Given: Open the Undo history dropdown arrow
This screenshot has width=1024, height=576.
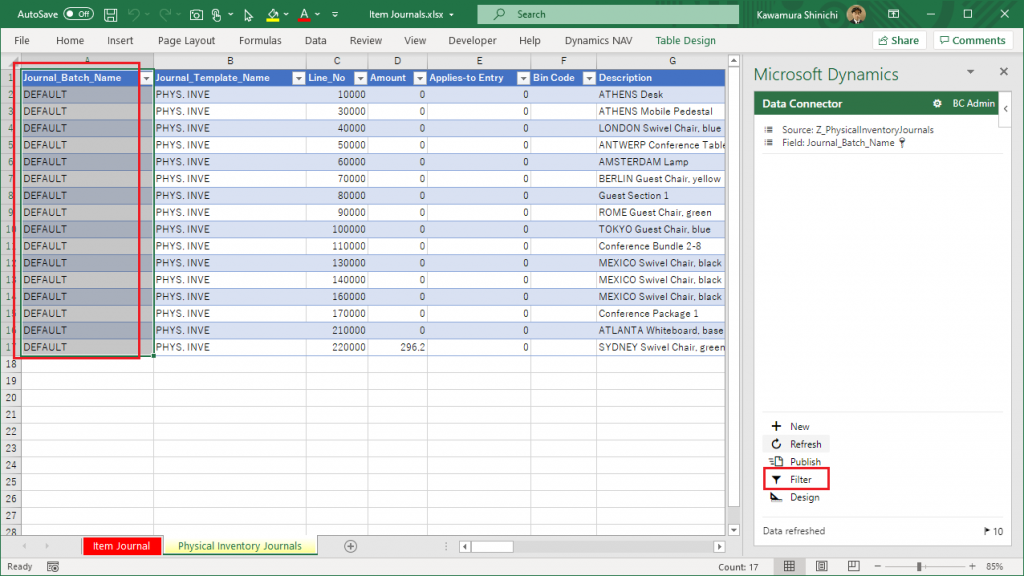Looking at the screenshot, I should (148, 14).
